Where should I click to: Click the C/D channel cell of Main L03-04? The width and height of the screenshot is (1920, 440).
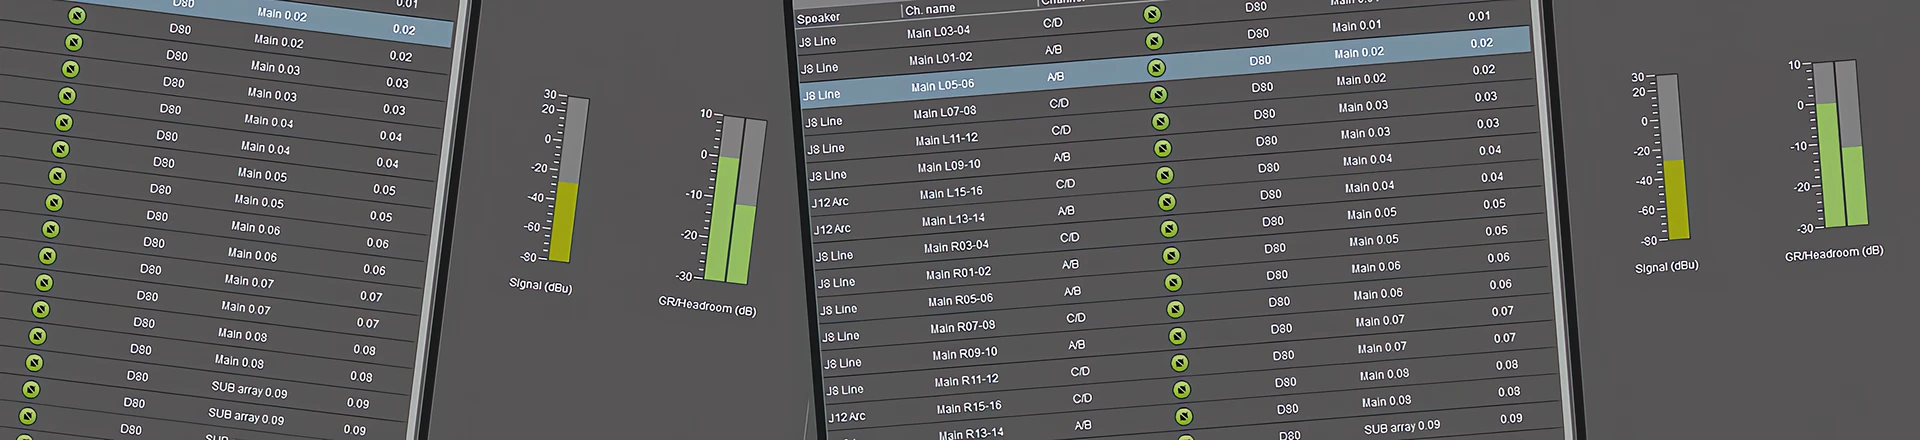coord(1052,22)
